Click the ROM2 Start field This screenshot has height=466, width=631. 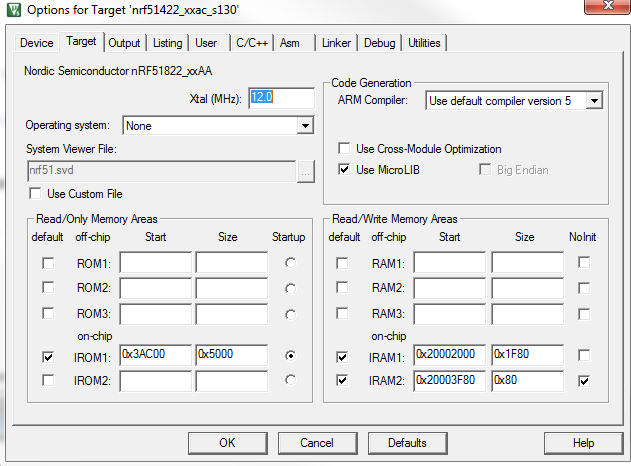[155, 288]
